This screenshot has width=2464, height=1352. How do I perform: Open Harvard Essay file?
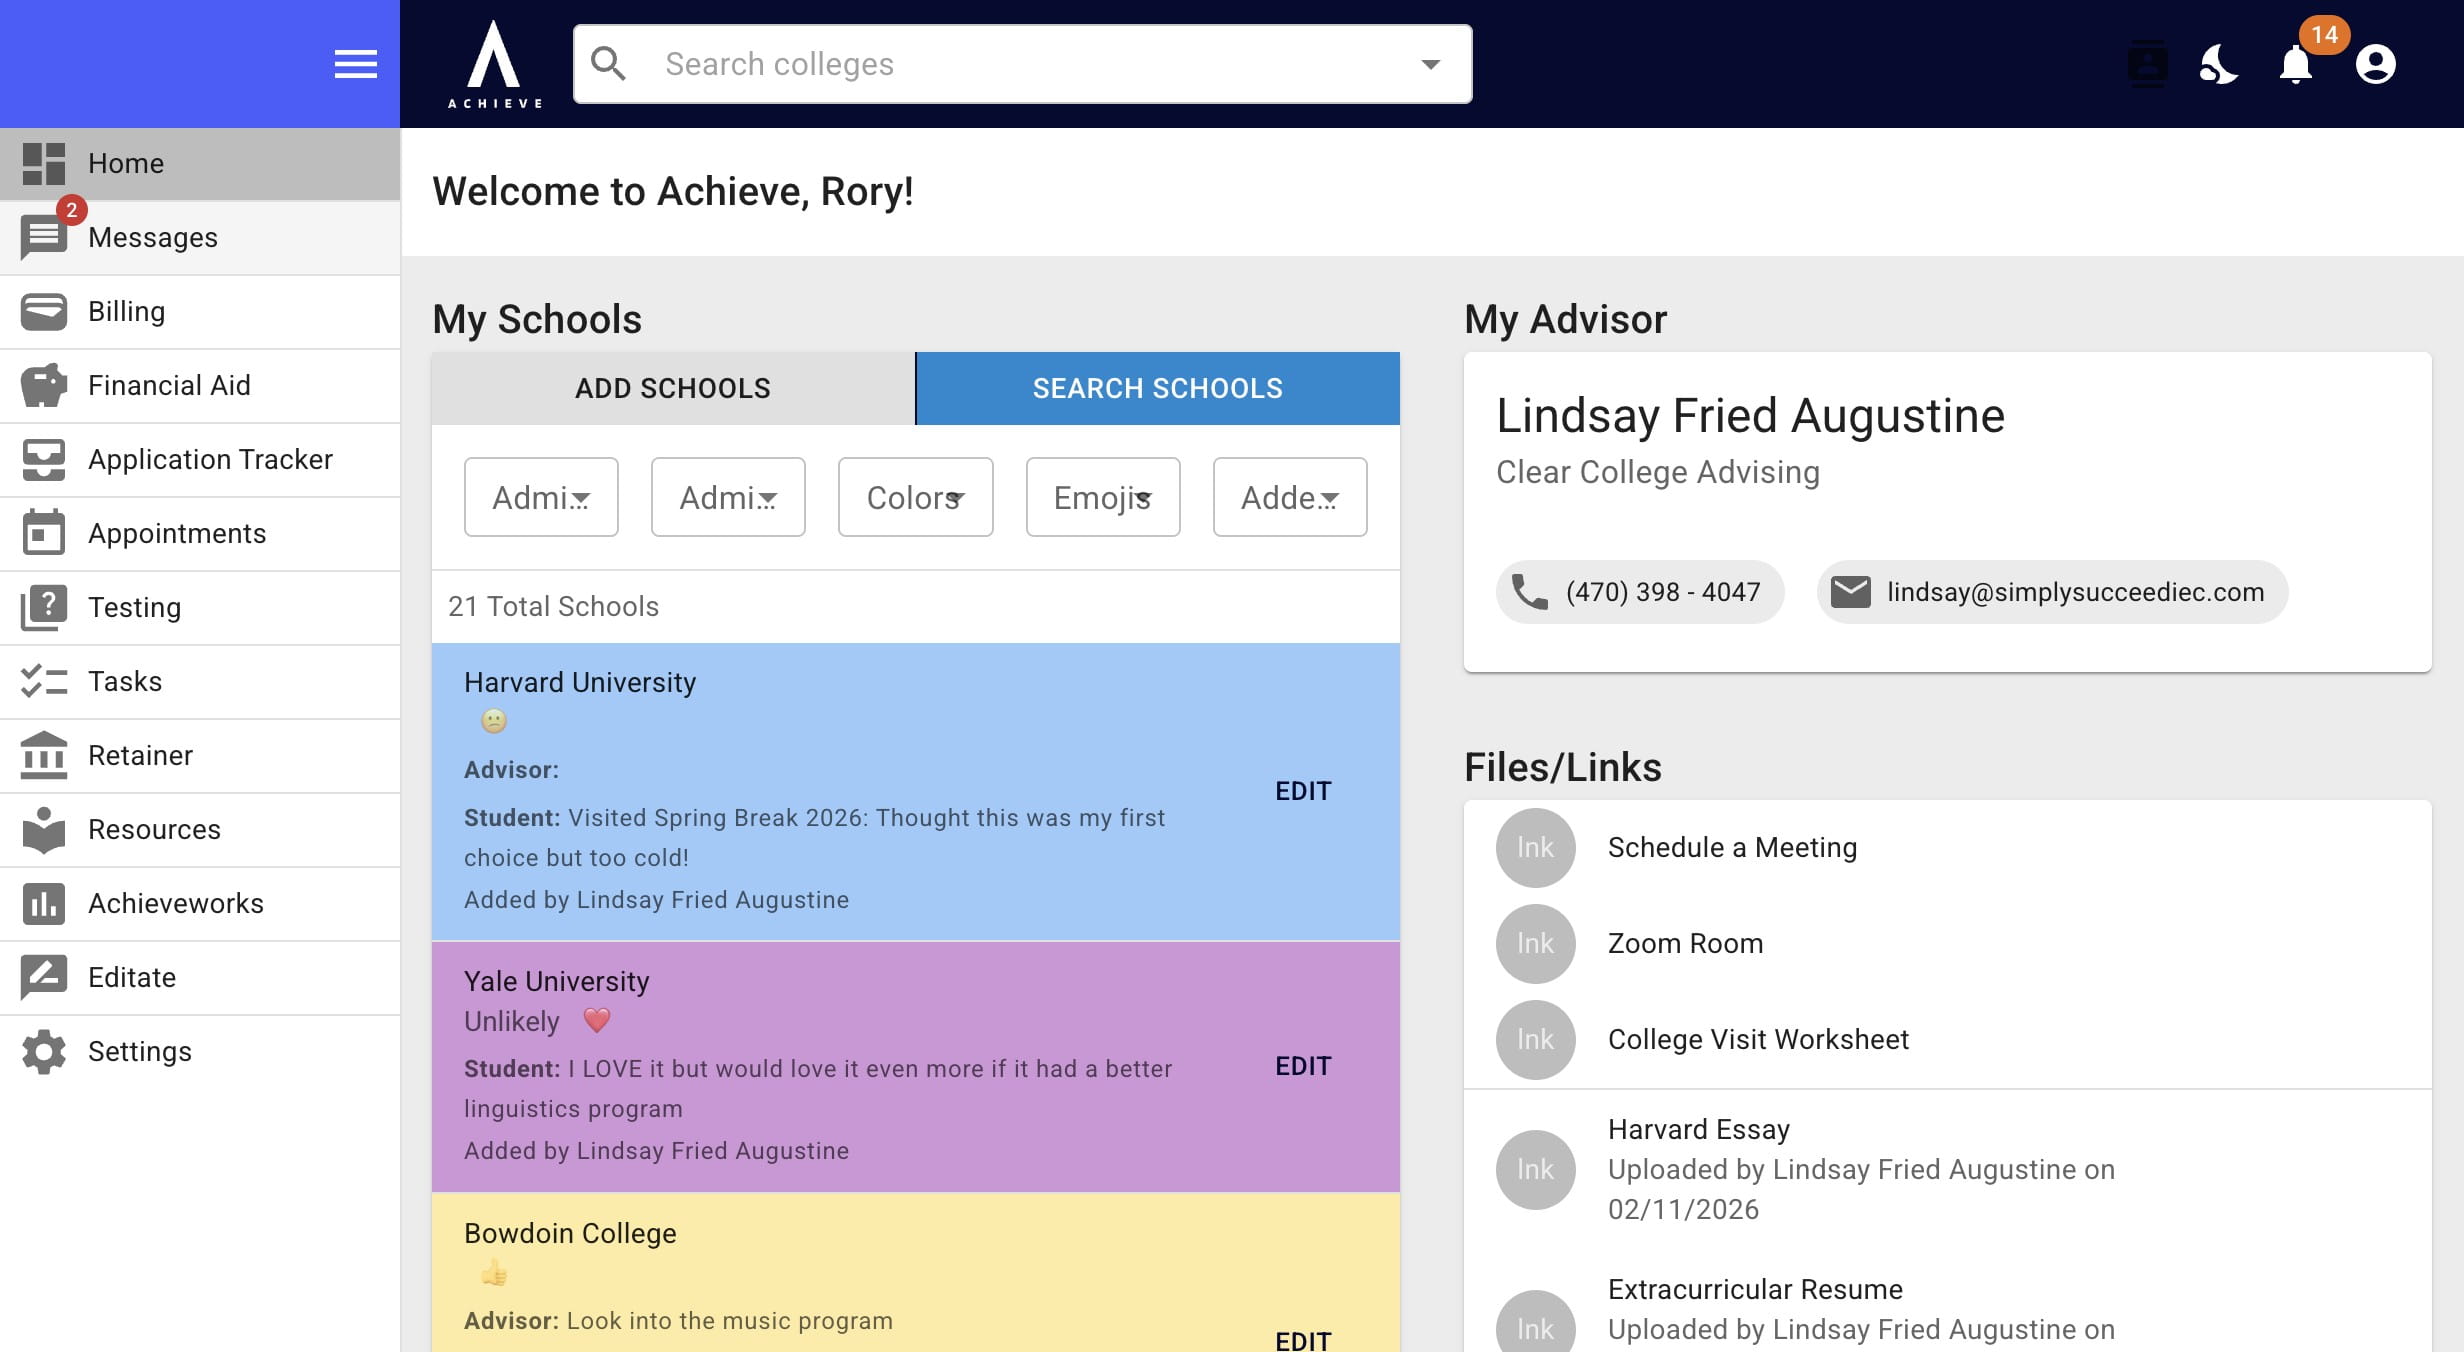(1698, 1130)
